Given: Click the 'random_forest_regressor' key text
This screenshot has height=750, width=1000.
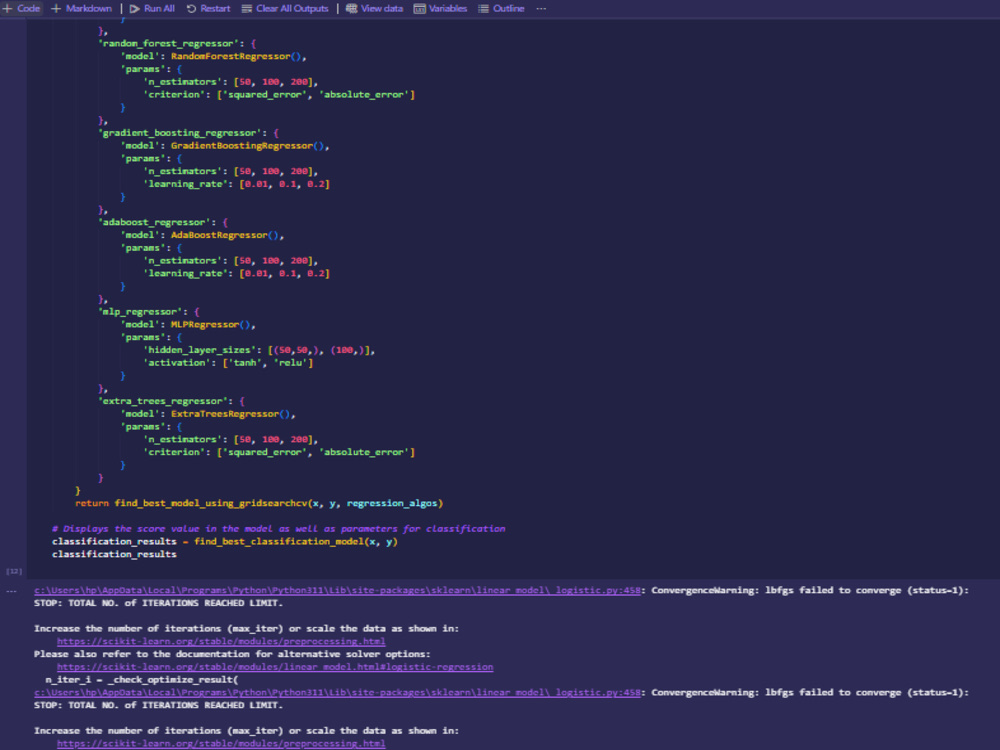Looking at the screenshot, I should point(168,43).
